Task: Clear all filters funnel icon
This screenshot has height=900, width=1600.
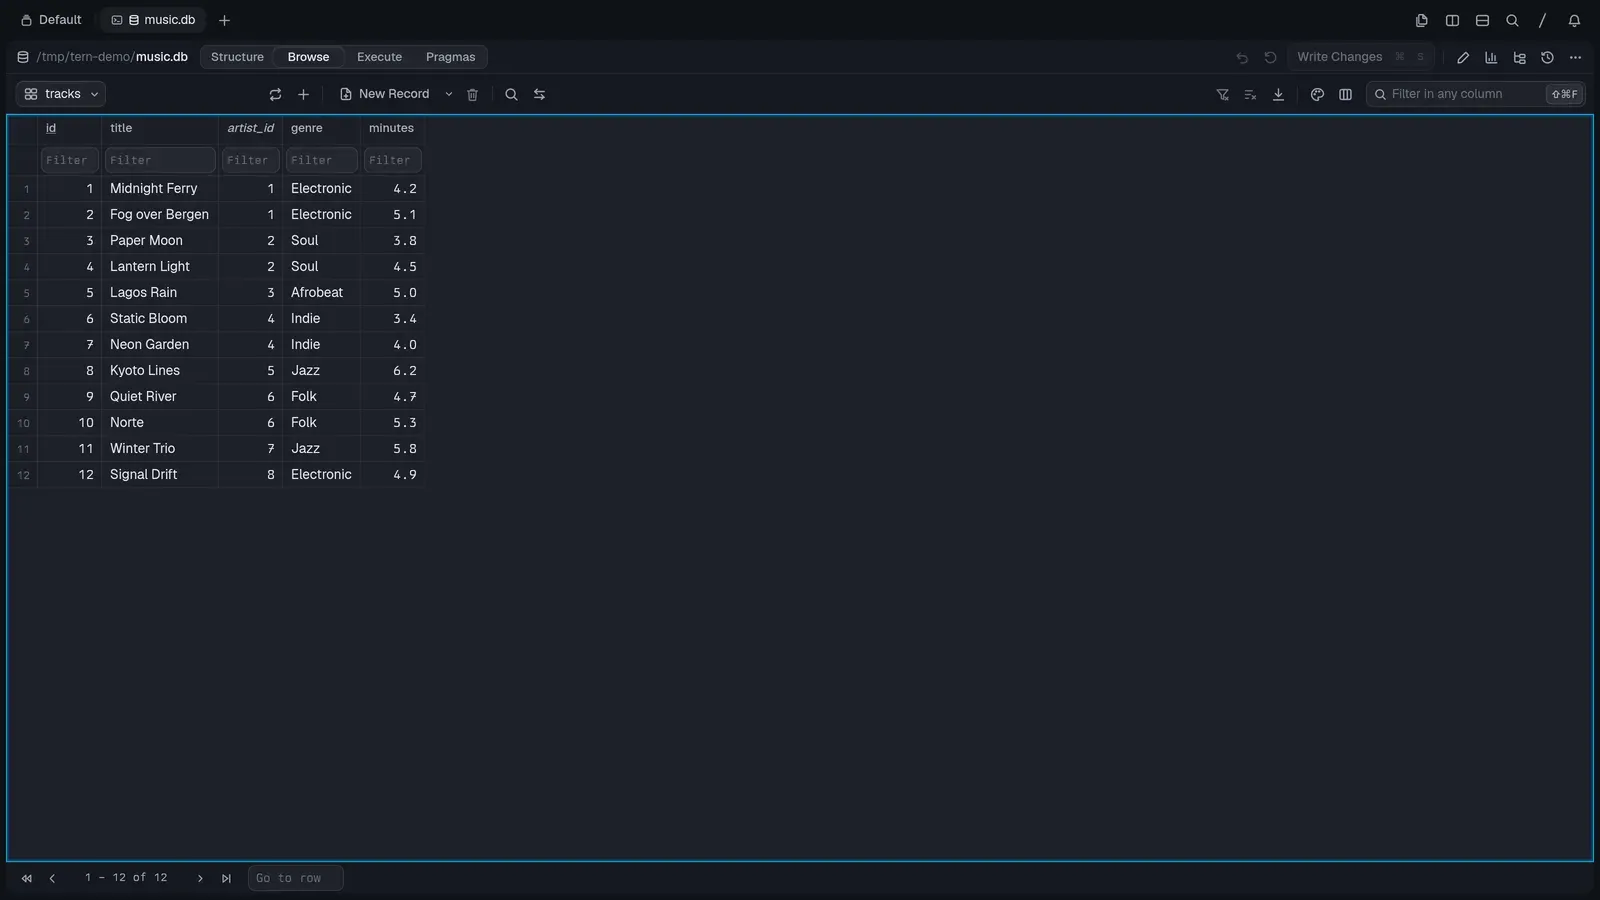Action: click(1222, 94)
